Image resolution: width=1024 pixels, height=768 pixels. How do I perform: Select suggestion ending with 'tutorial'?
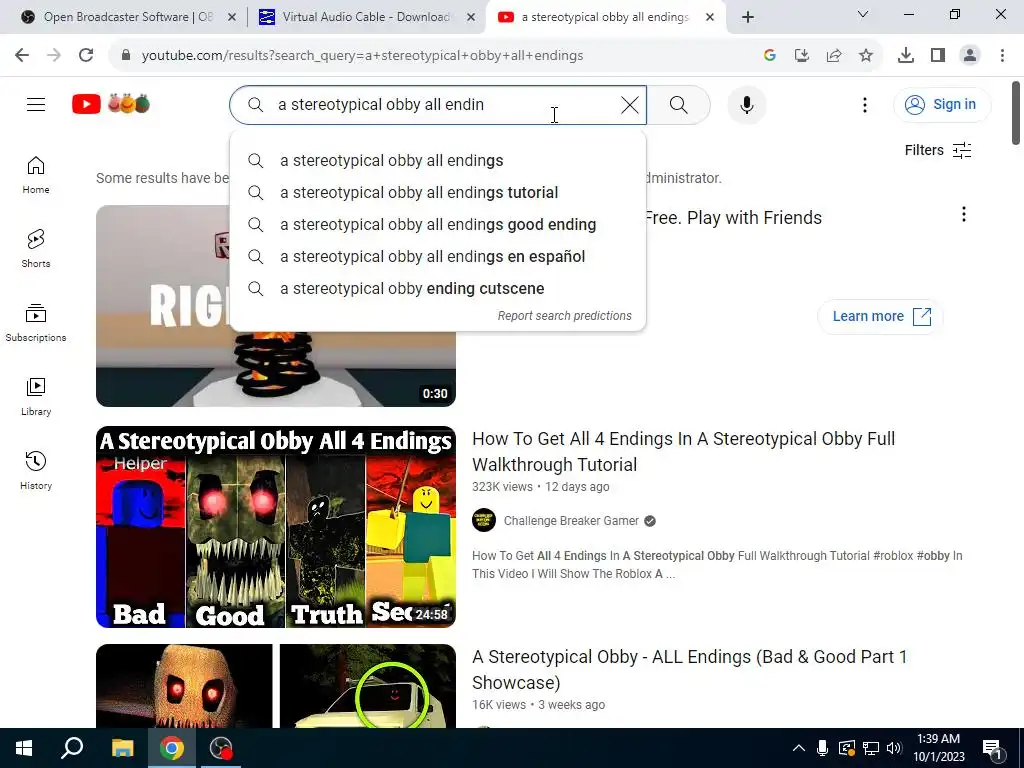[x=438, y=193]
